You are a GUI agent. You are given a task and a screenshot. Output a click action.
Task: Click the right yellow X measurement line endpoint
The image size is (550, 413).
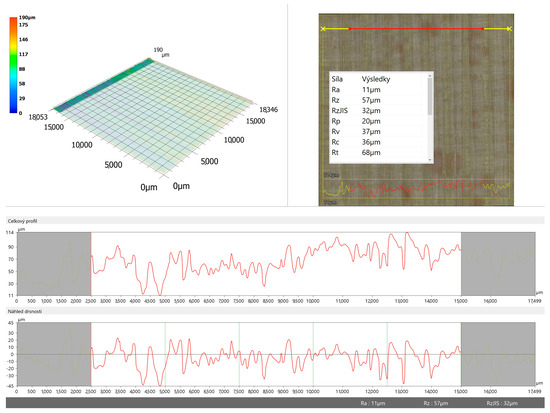509,29
